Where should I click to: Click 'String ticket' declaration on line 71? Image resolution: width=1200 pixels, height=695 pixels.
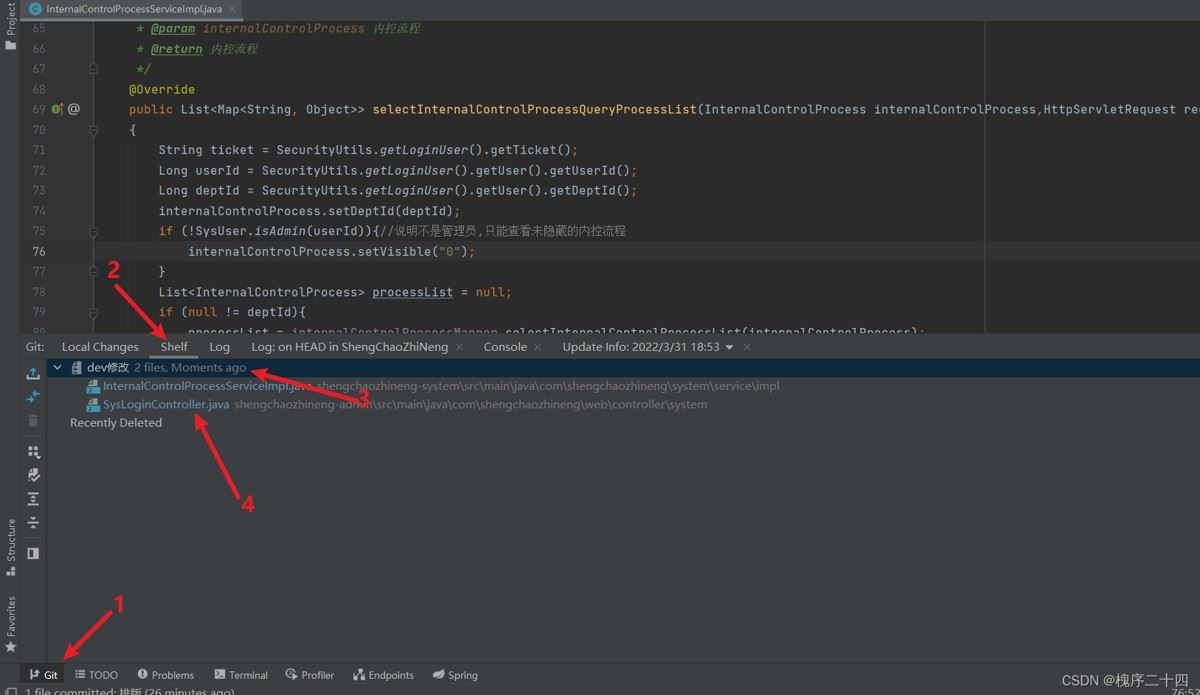pos(206,150)
